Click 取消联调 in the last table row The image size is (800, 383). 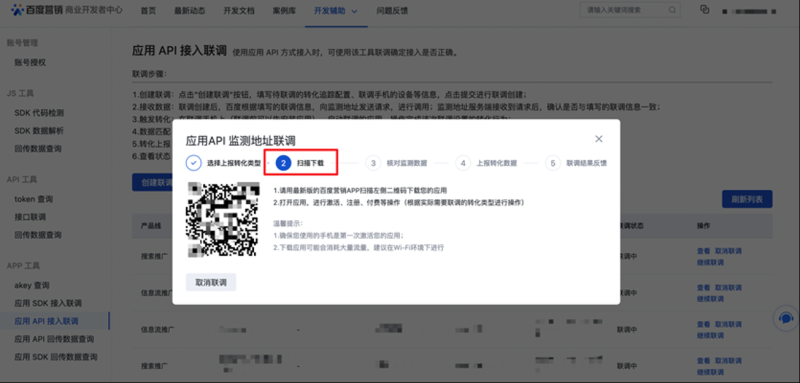click(x=728, y=361)
